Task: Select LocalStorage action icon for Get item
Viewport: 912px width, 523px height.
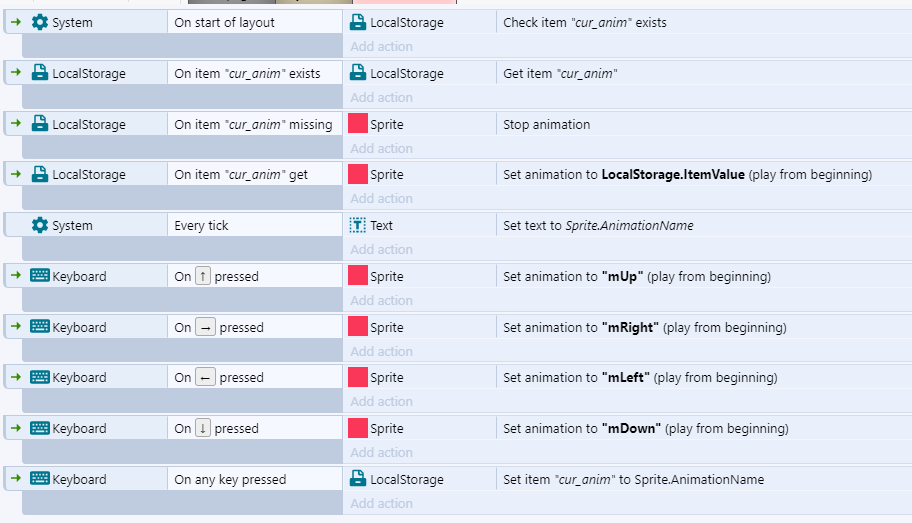Action: 358,73
